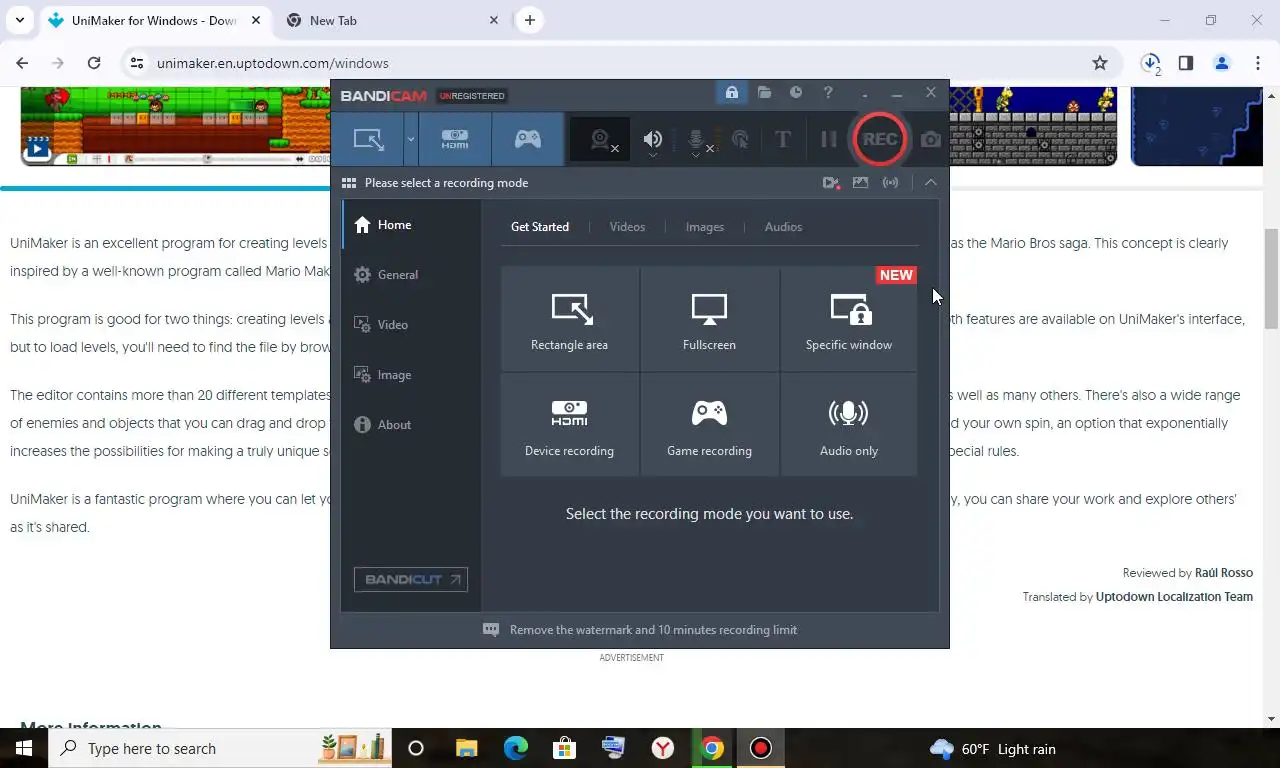This screenshot has height=768, width=1280.
Task: Click the broadcast signal icon in status row
Action: coord(890,183)
